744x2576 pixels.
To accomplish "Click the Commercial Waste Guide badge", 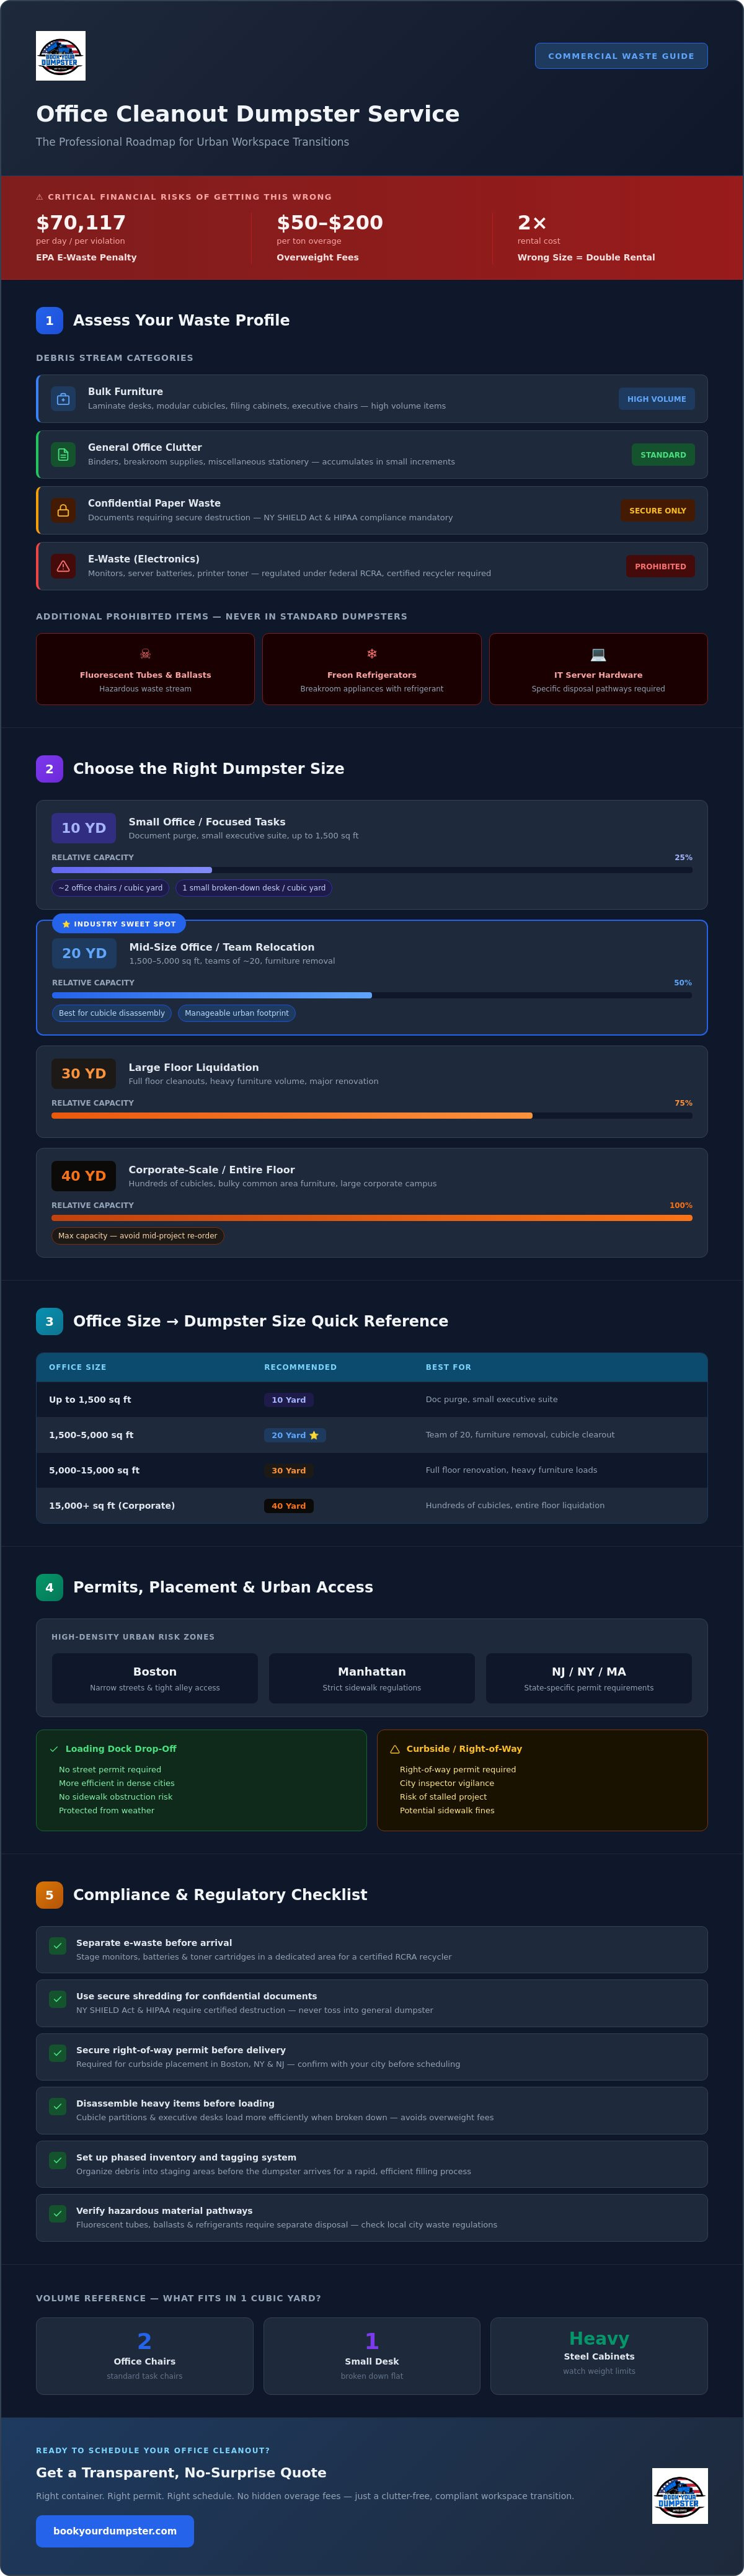I will pyautogui.click(x=621, y=56).
